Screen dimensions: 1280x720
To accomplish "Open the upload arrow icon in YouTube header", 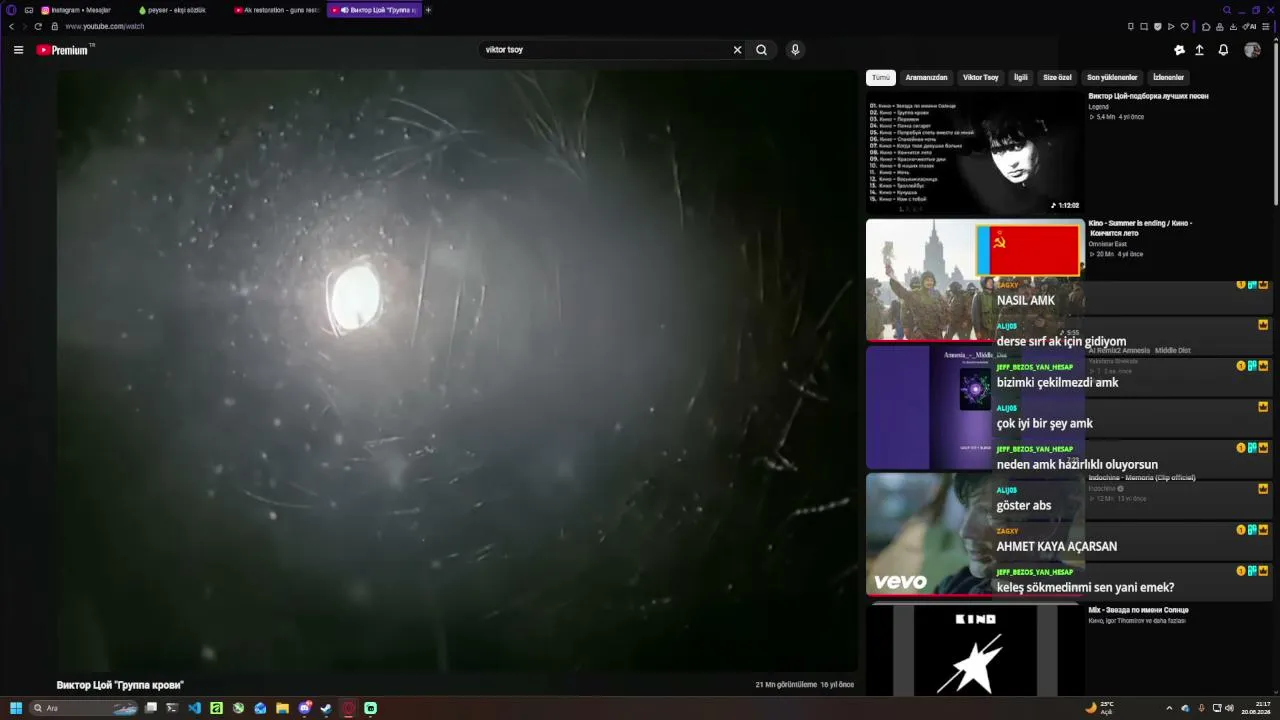I will tap(1200, 50).
